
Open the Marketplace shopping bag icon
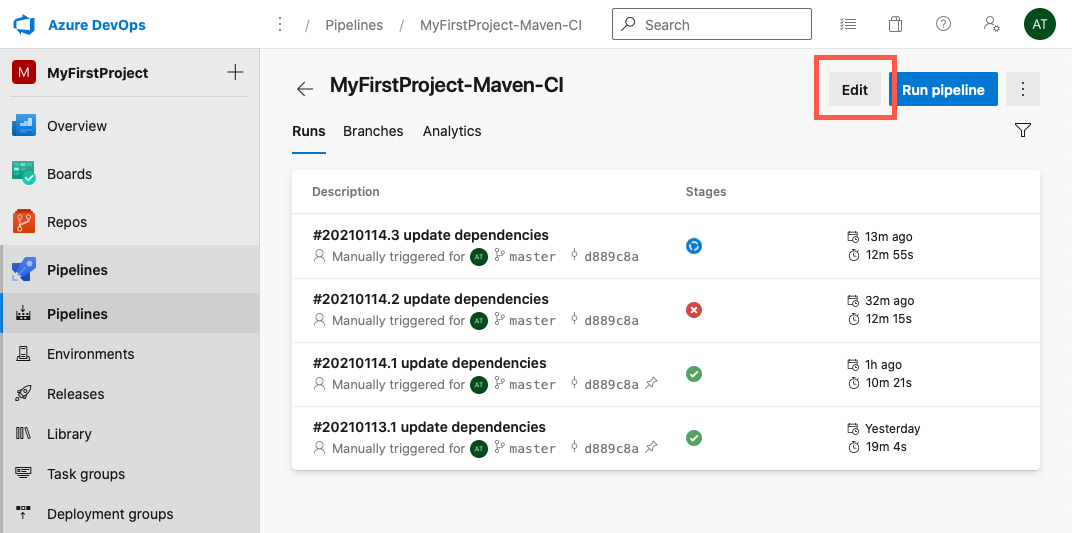tap(895, 25)
